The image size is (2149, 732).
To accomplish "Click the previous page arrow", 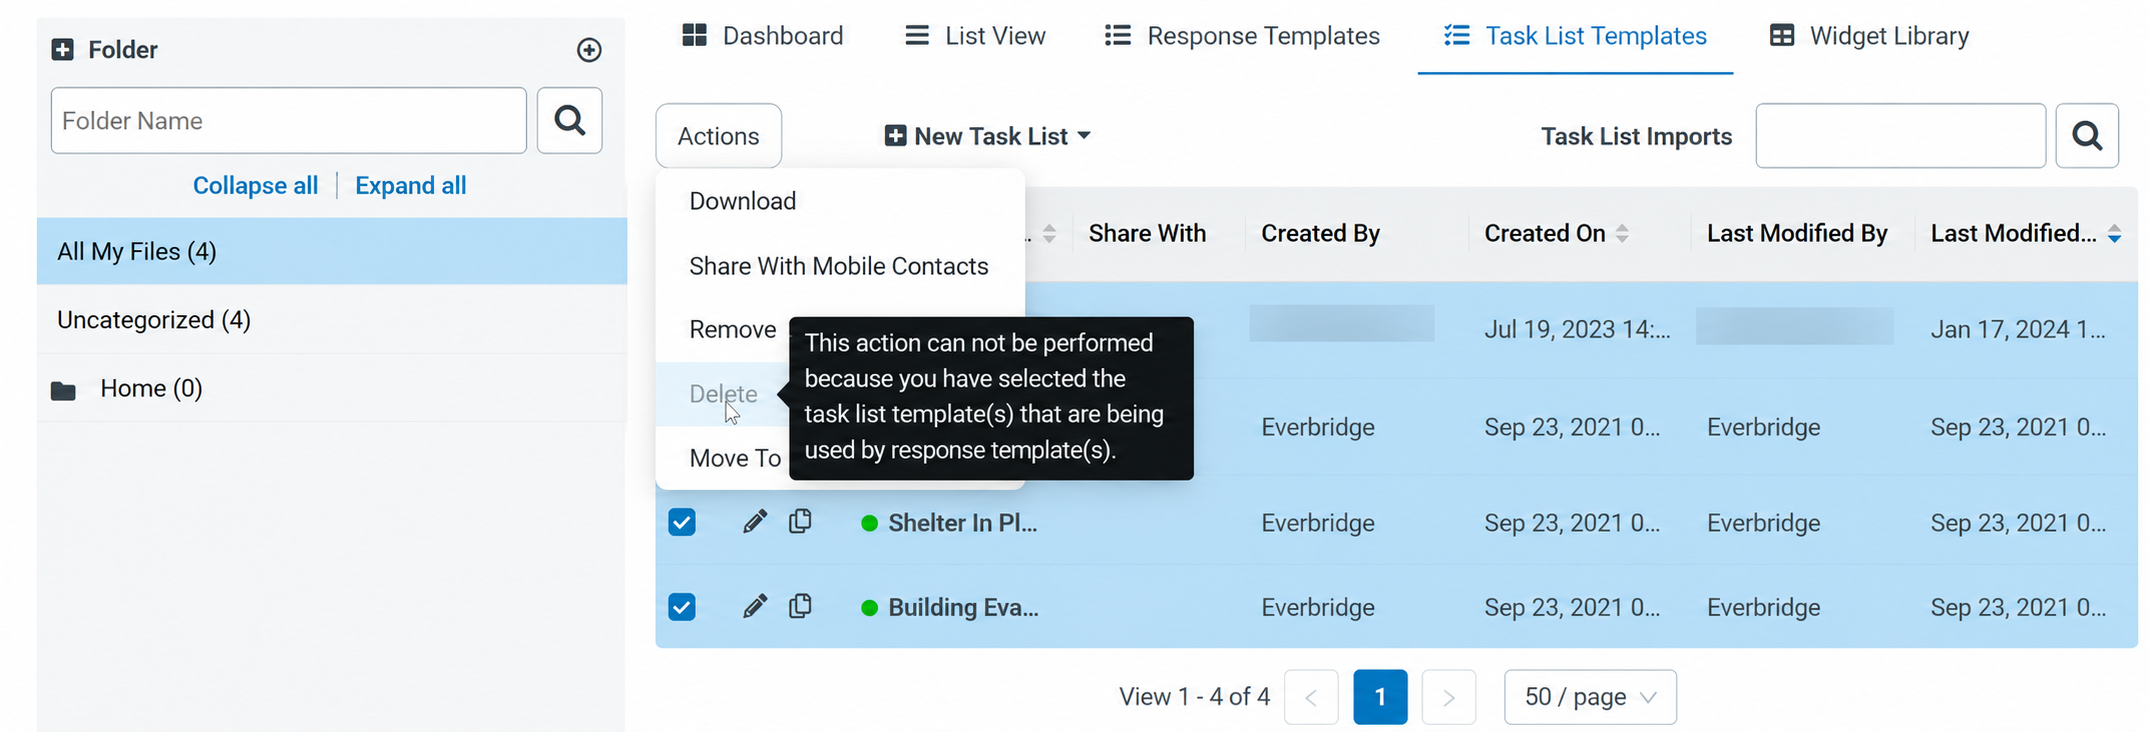I will [1311, 697].
